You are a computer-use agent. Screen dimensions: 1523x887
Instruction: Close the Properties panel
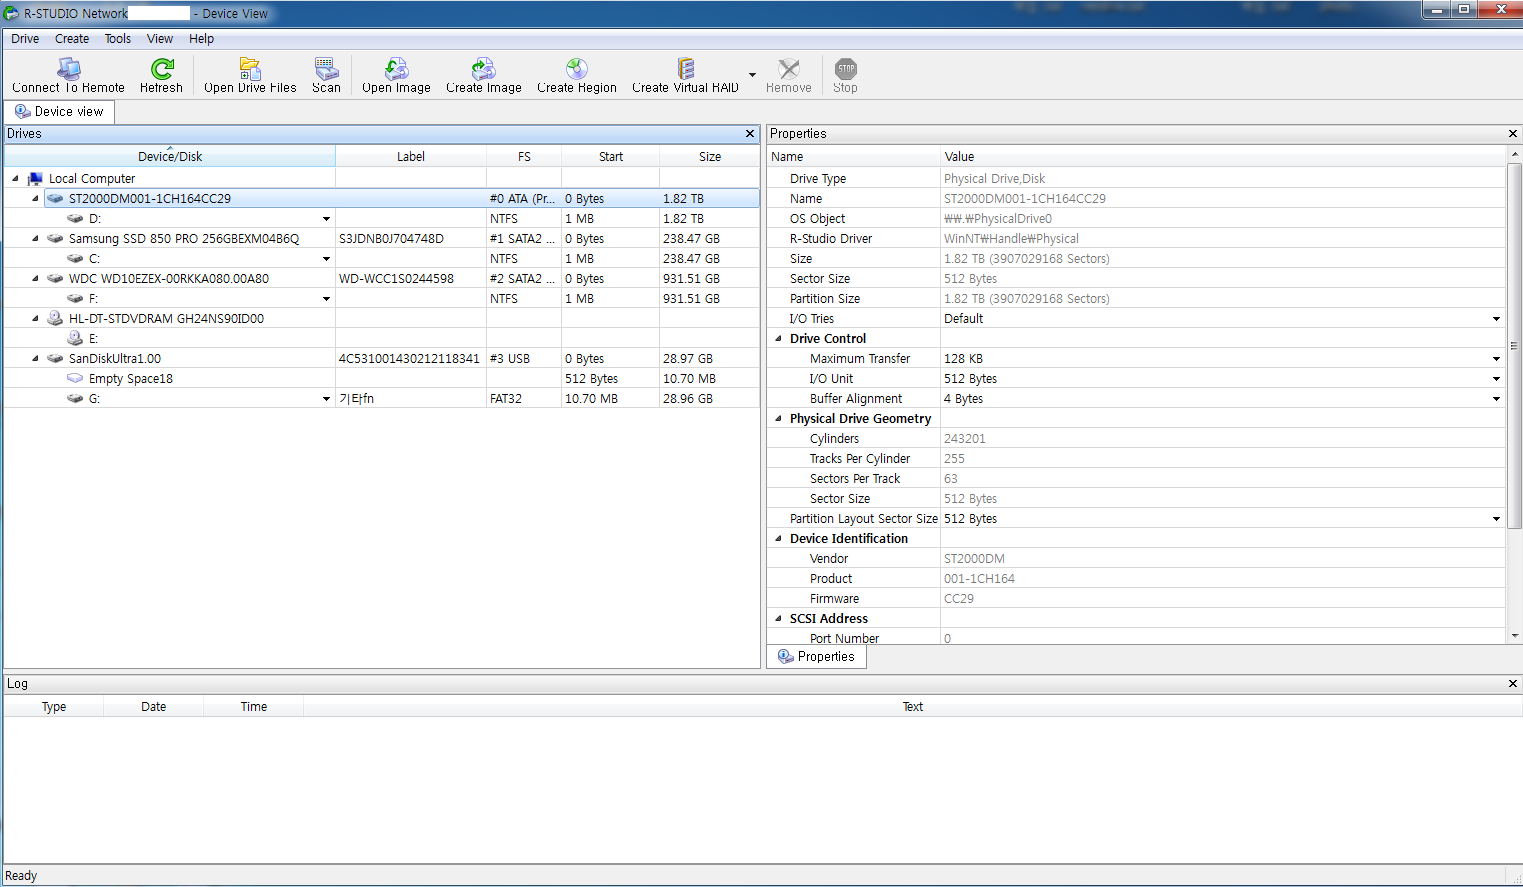coord(1512,134)
